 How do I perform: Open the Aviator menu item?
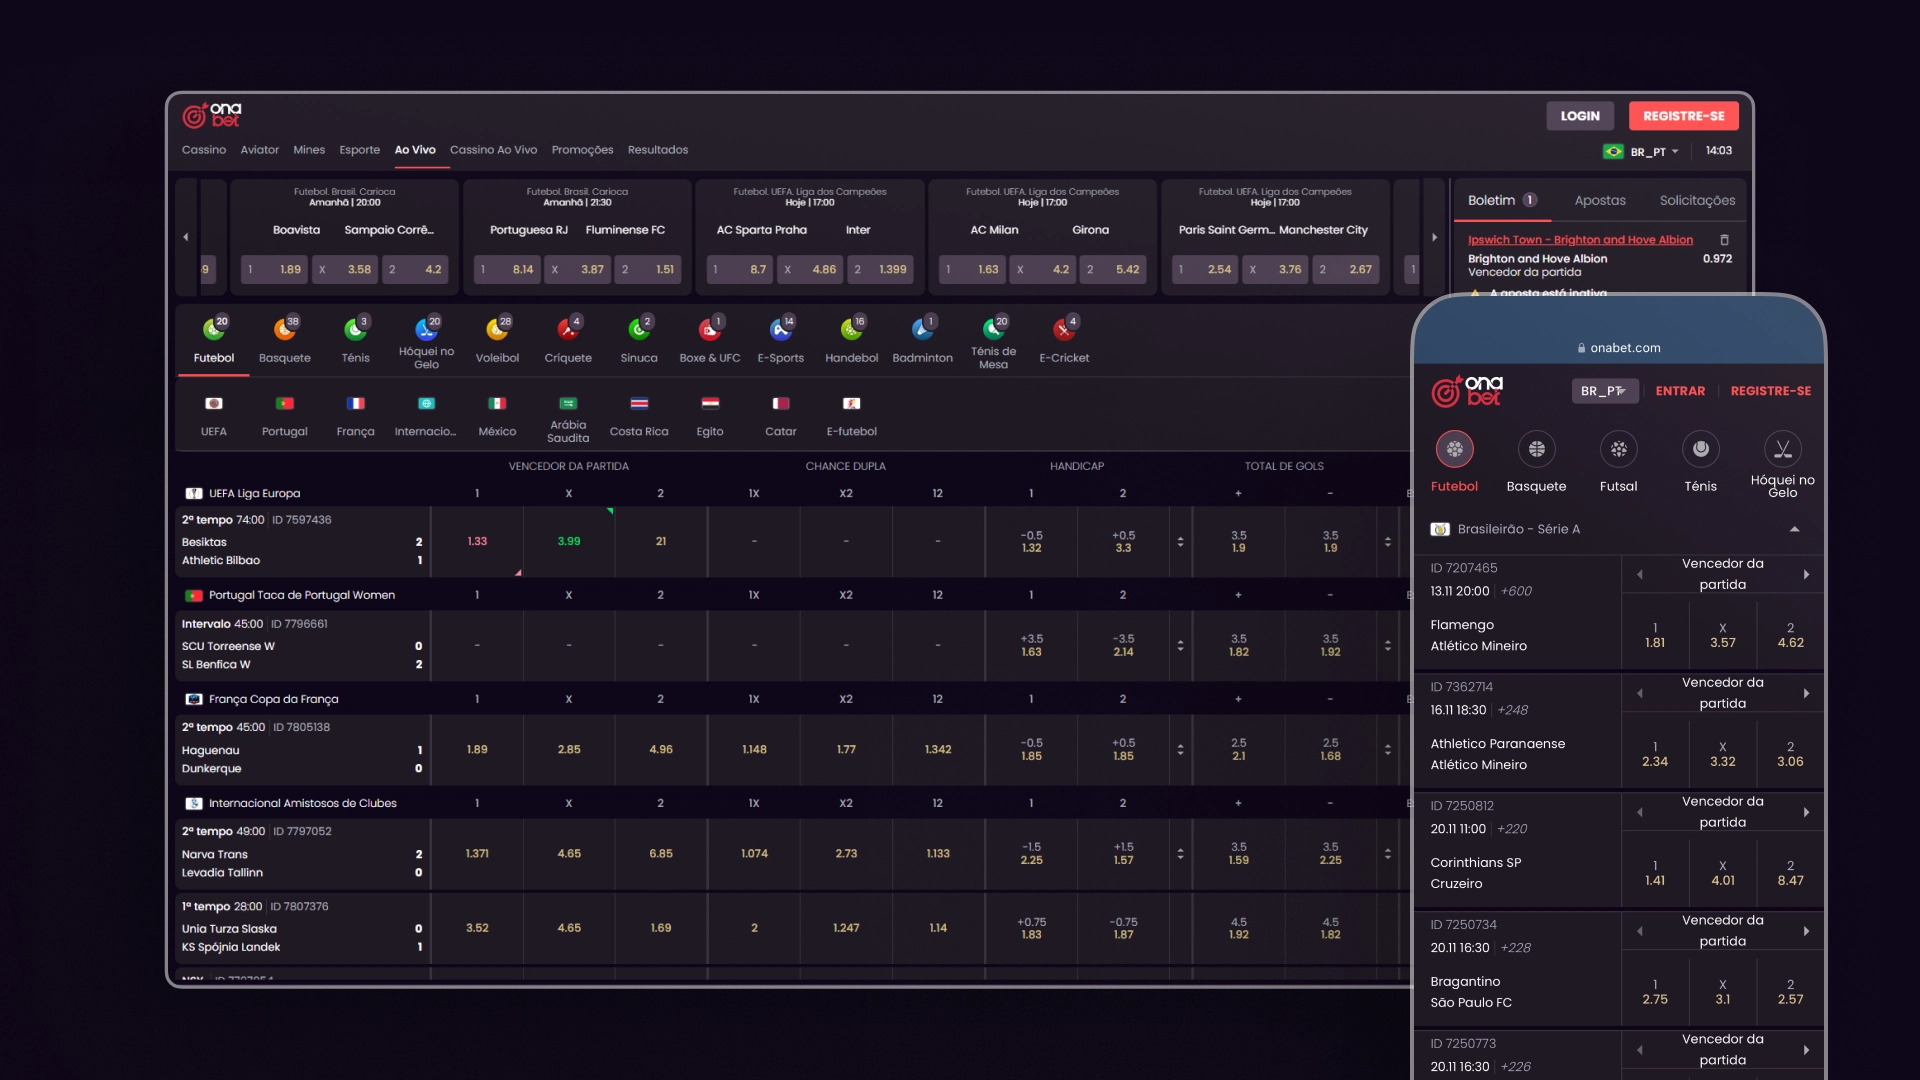(259, 150)
